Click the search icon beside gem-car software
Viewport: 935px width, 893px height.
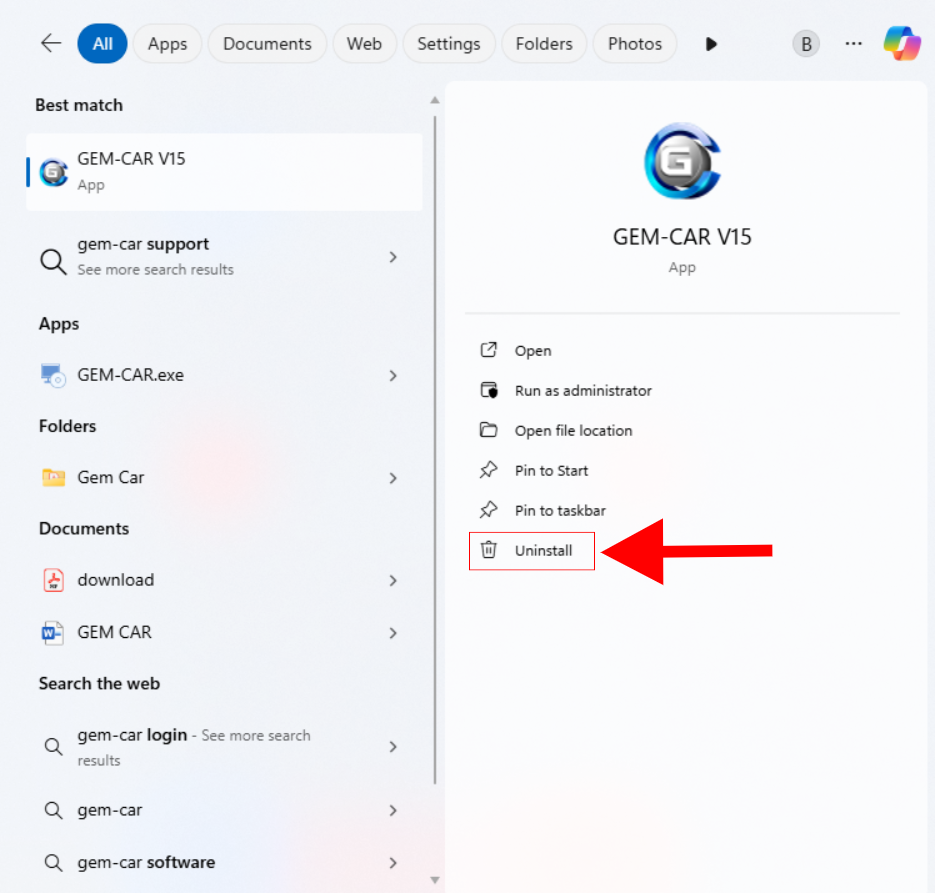53,863
